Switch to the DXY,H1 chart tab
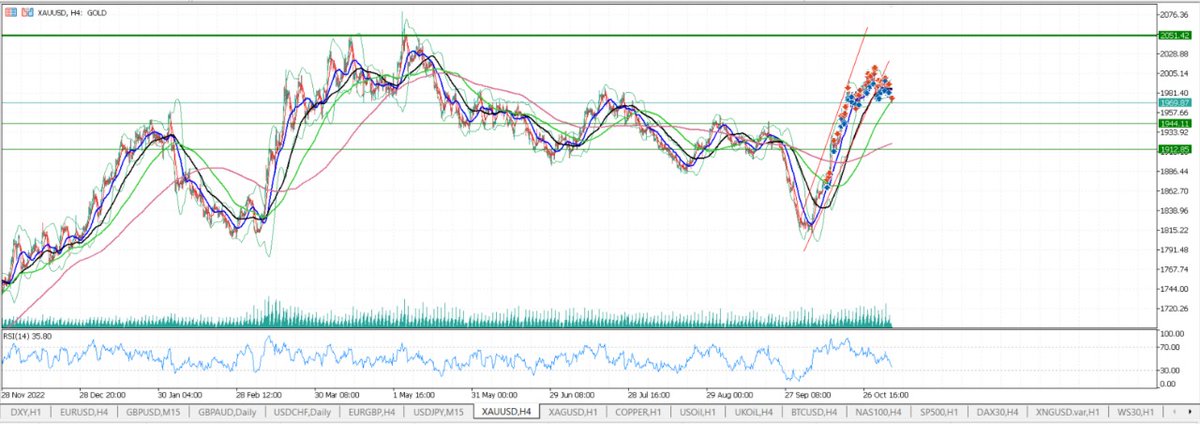This screenshot has width=1200, height=424. pos(26,412)
